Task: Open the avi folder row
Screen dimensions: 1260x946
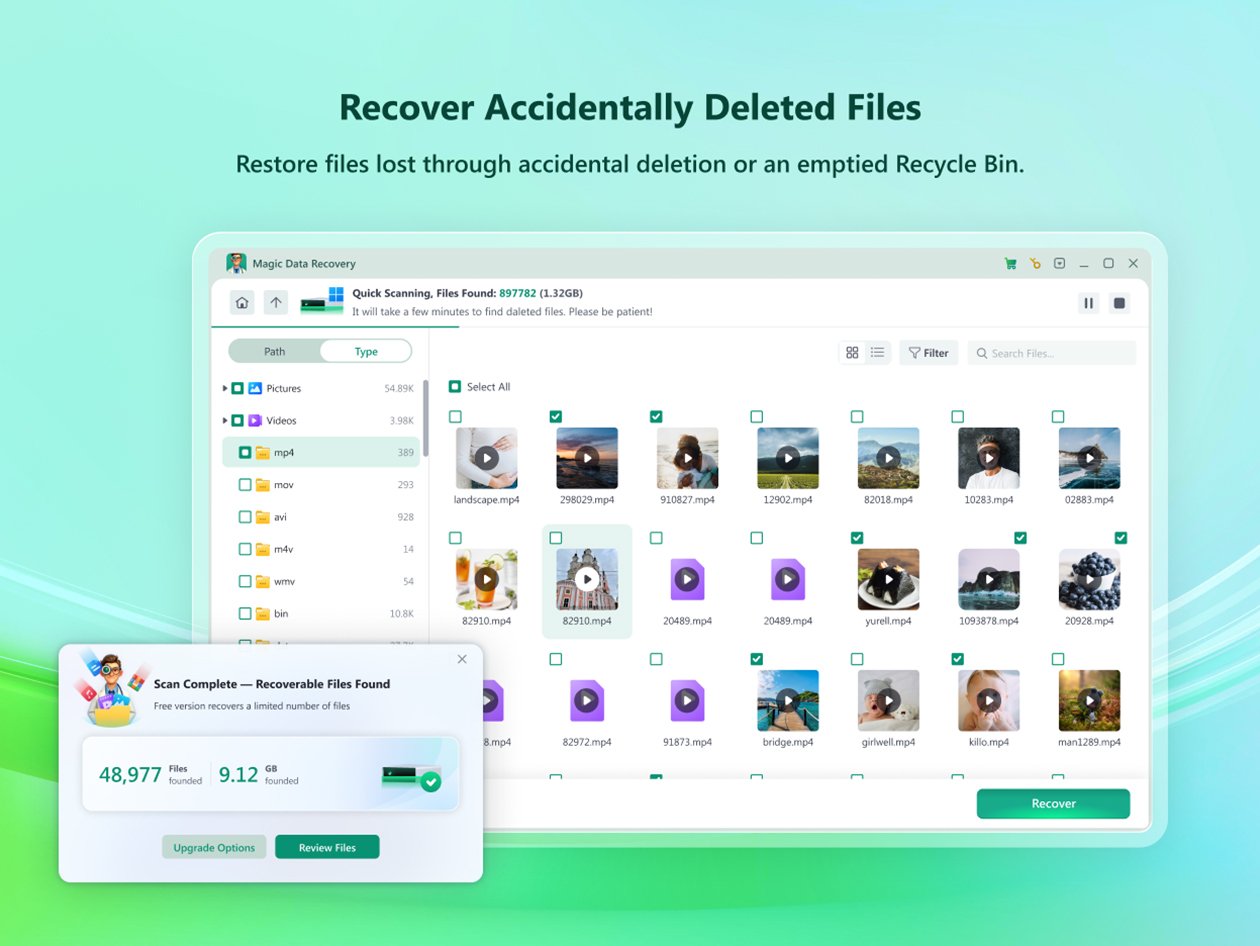Action: 321,517
